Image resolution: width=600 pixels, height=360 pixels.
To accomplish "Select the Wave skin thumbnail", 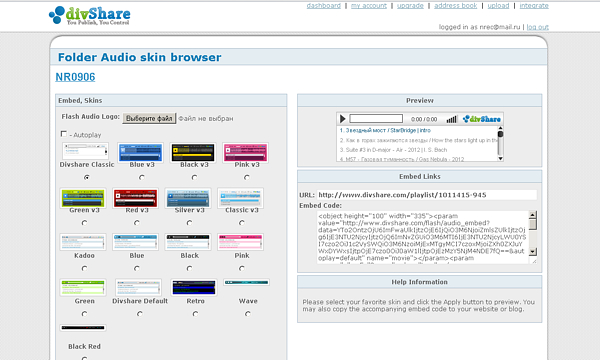I will pyautogui.click(x=246, y=282).
